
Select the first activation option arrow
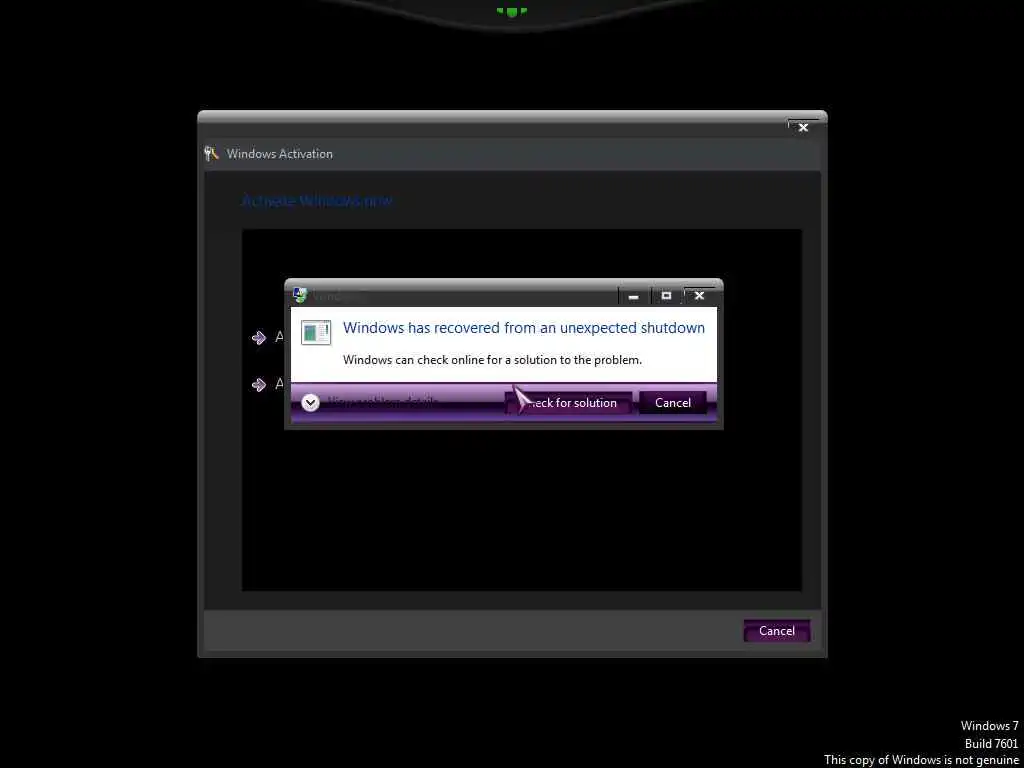coord(259,337)
